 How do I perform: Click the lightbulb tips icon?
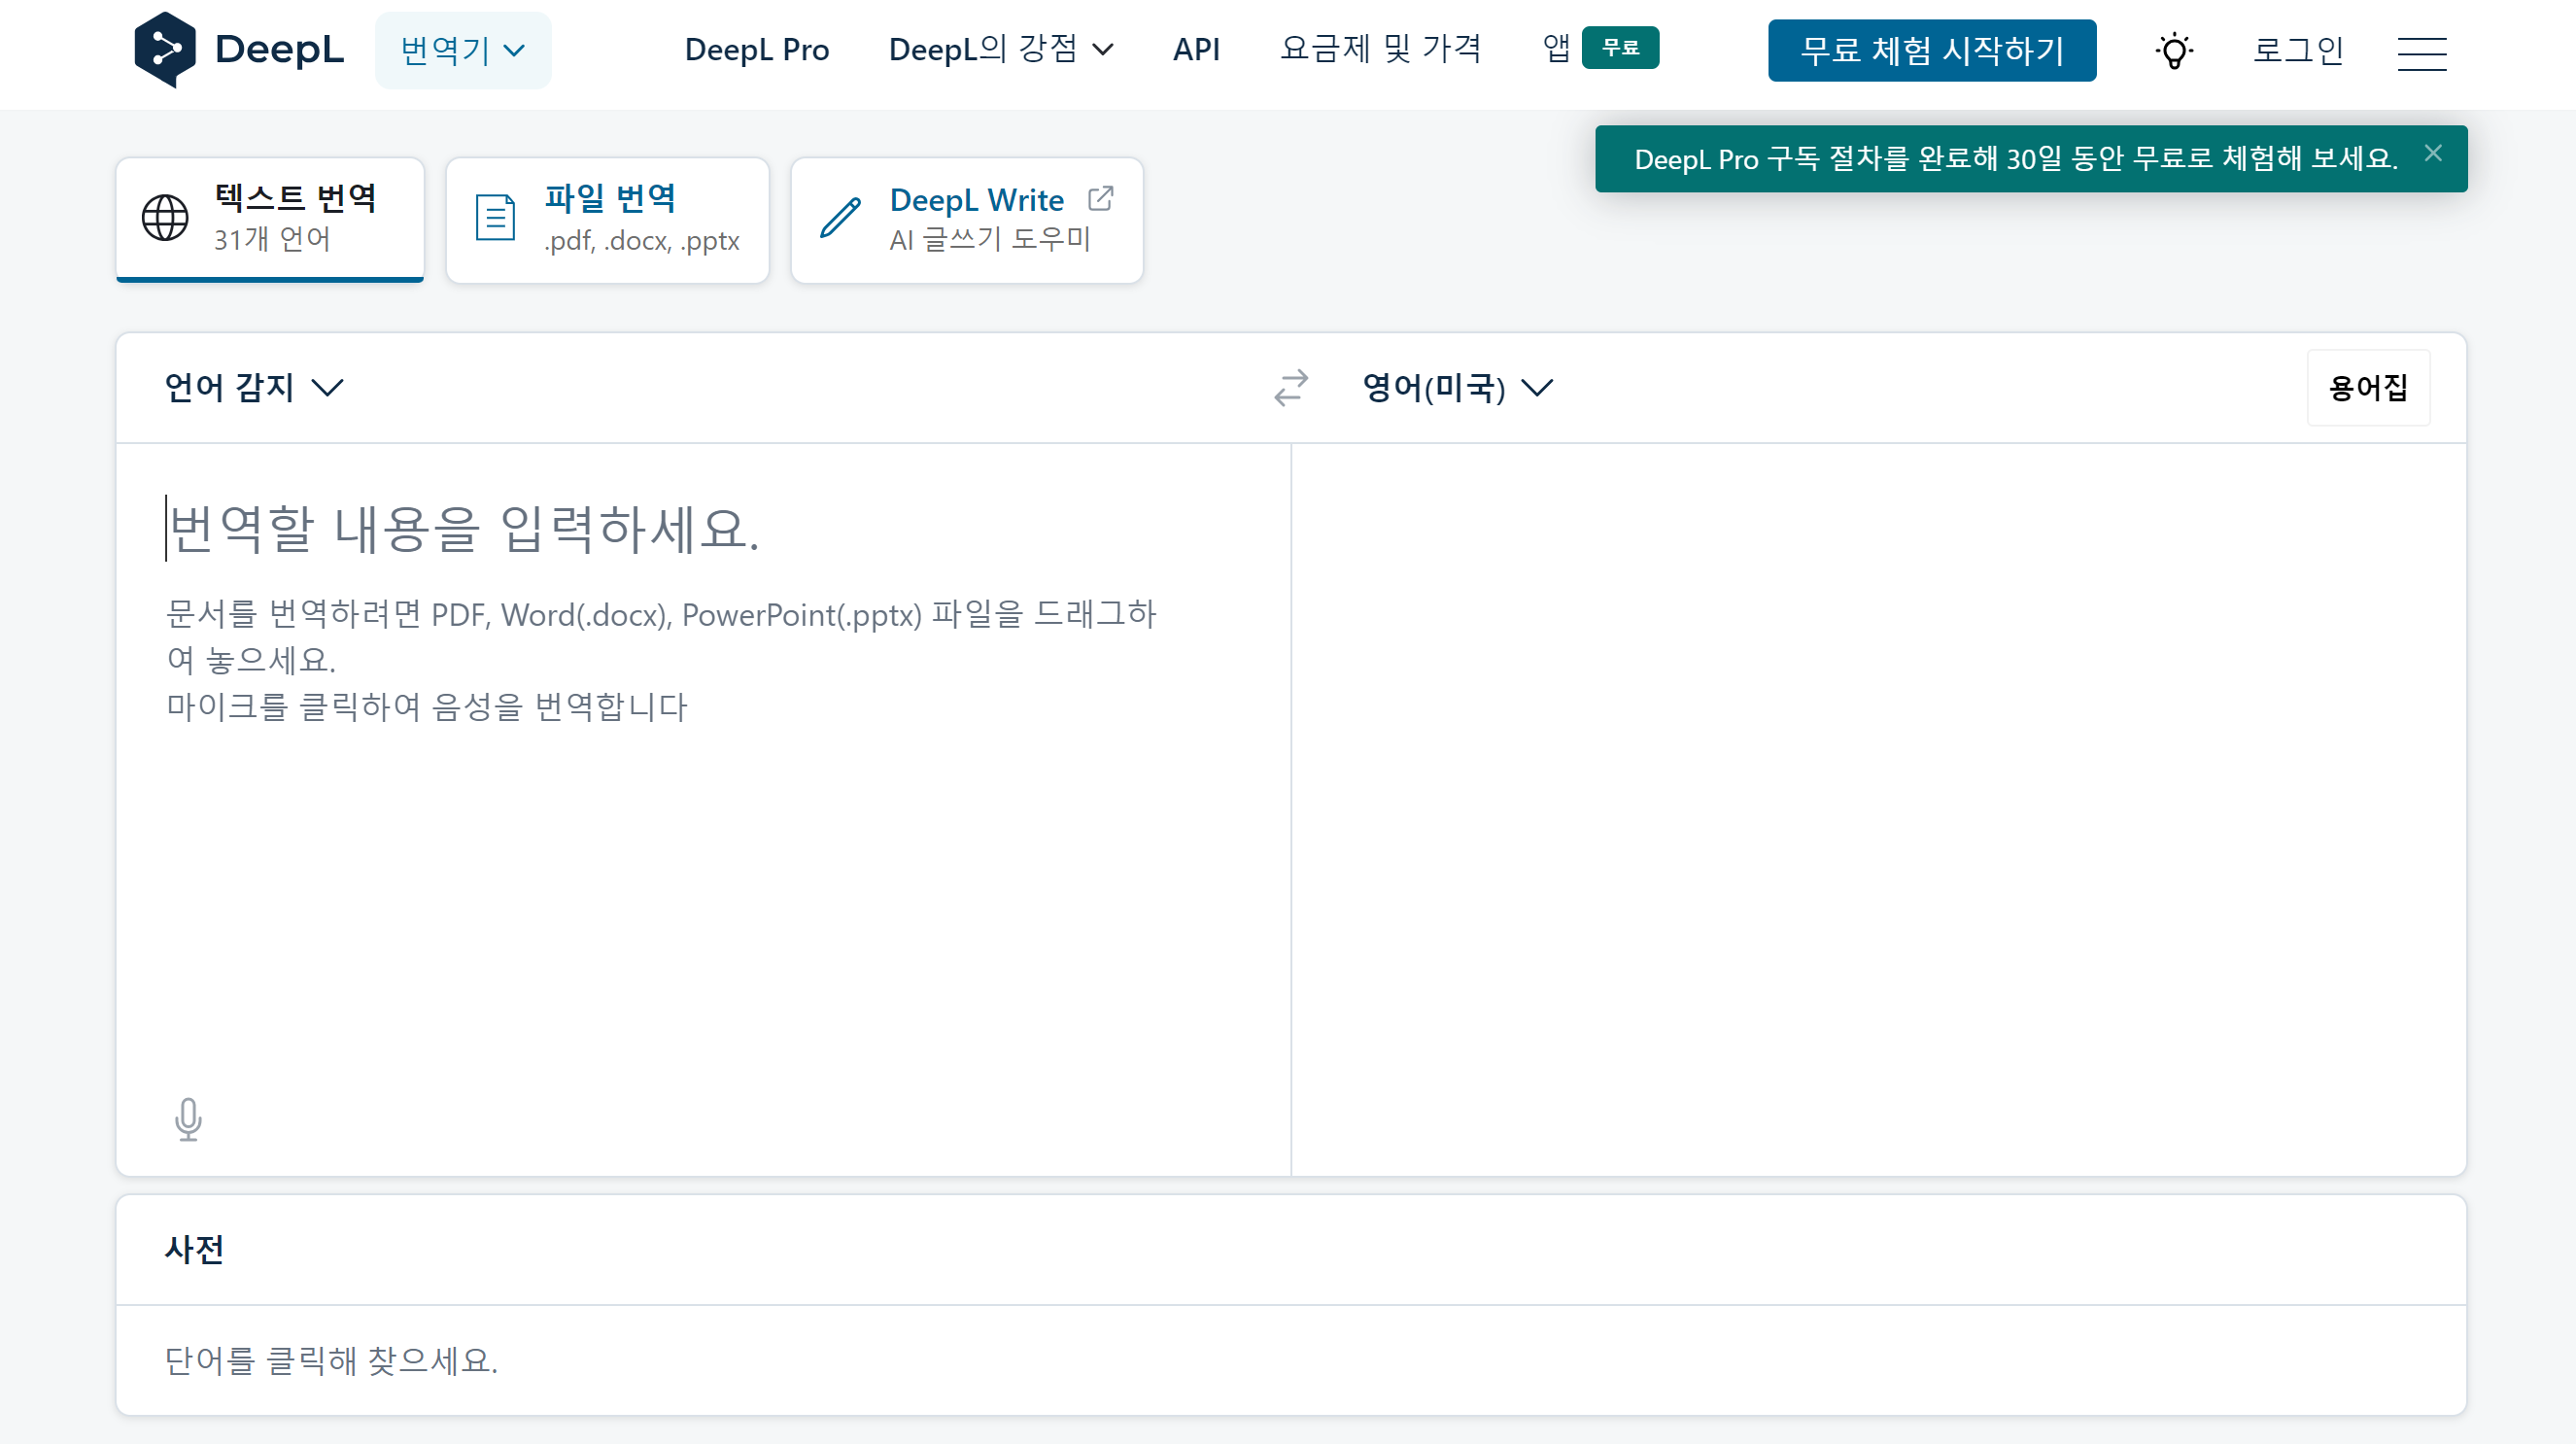pyautogui.click(x=2174, y=50)
